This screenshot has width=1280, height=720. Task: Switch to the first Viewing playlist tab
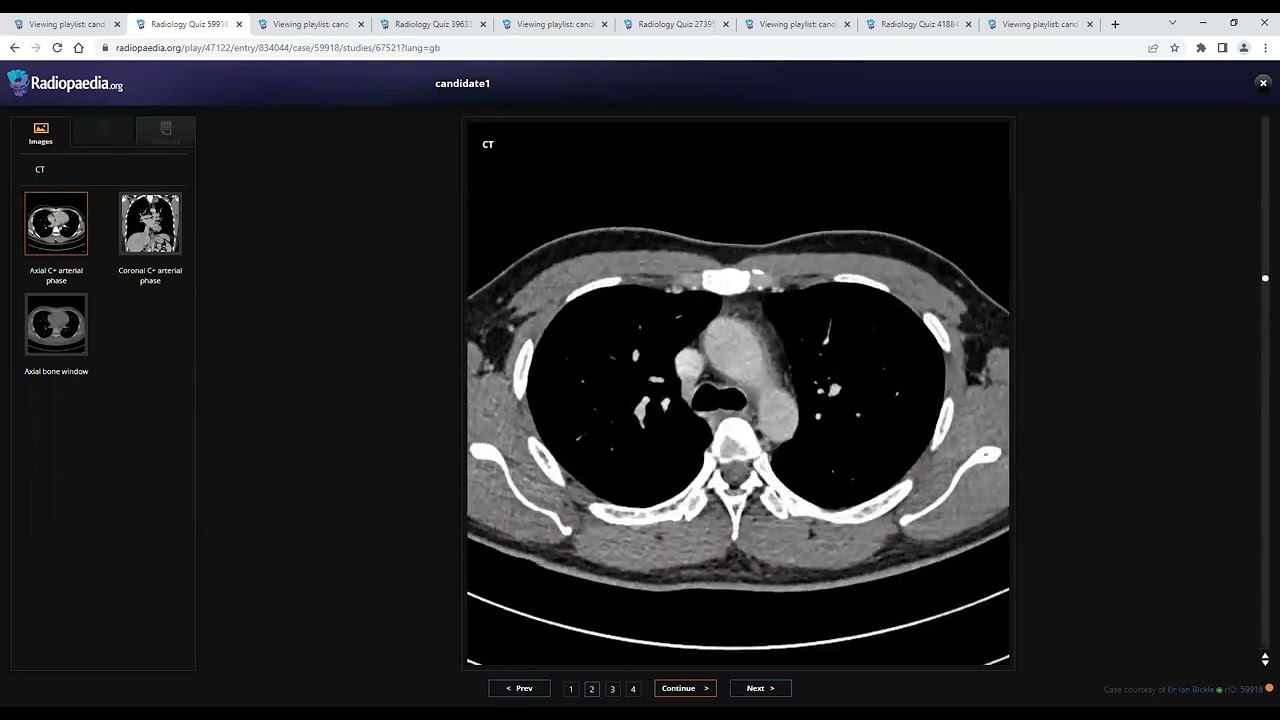click(66, 24)
